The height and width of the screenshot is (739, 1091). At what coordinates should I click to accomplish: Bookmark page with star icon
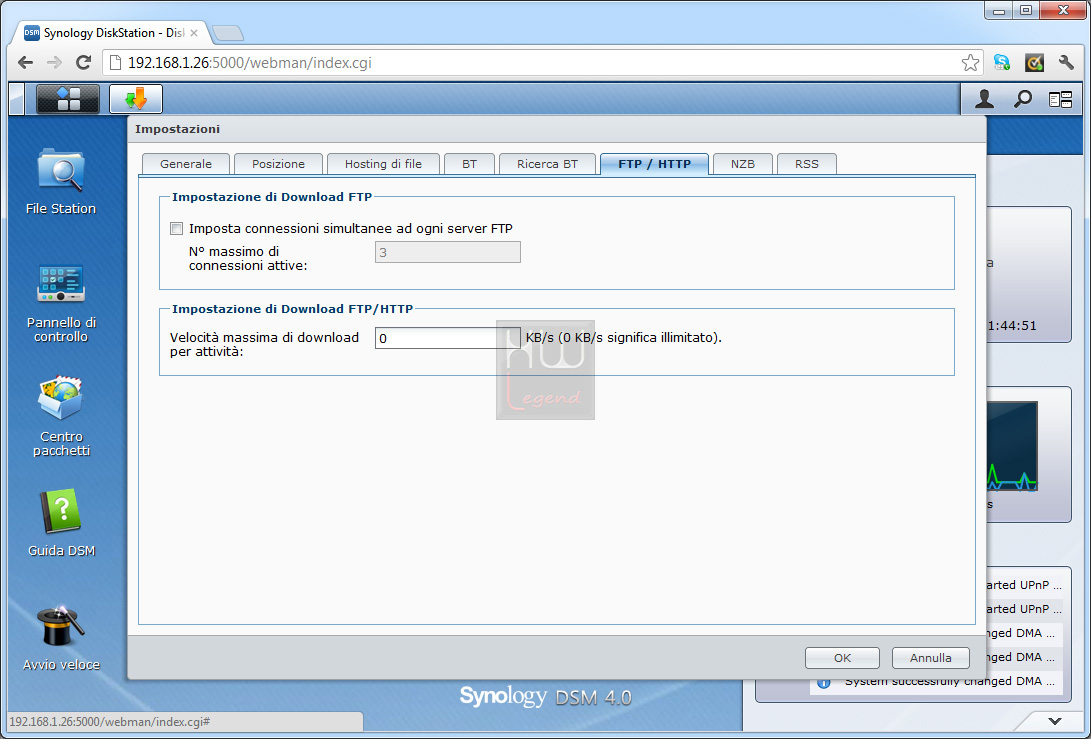970,63
